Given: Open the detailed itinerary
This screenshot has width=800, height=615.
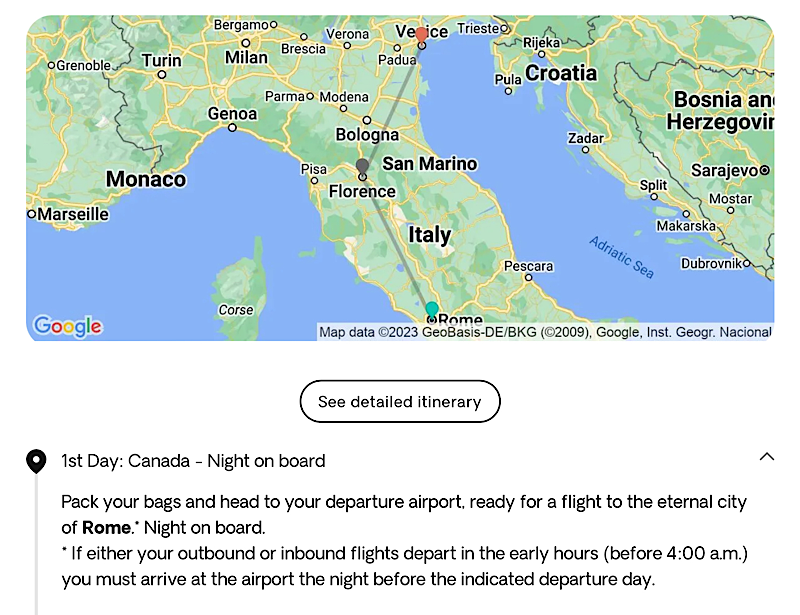Looking at the screenshot, I should pyautogui.click(x=400, y=402).
